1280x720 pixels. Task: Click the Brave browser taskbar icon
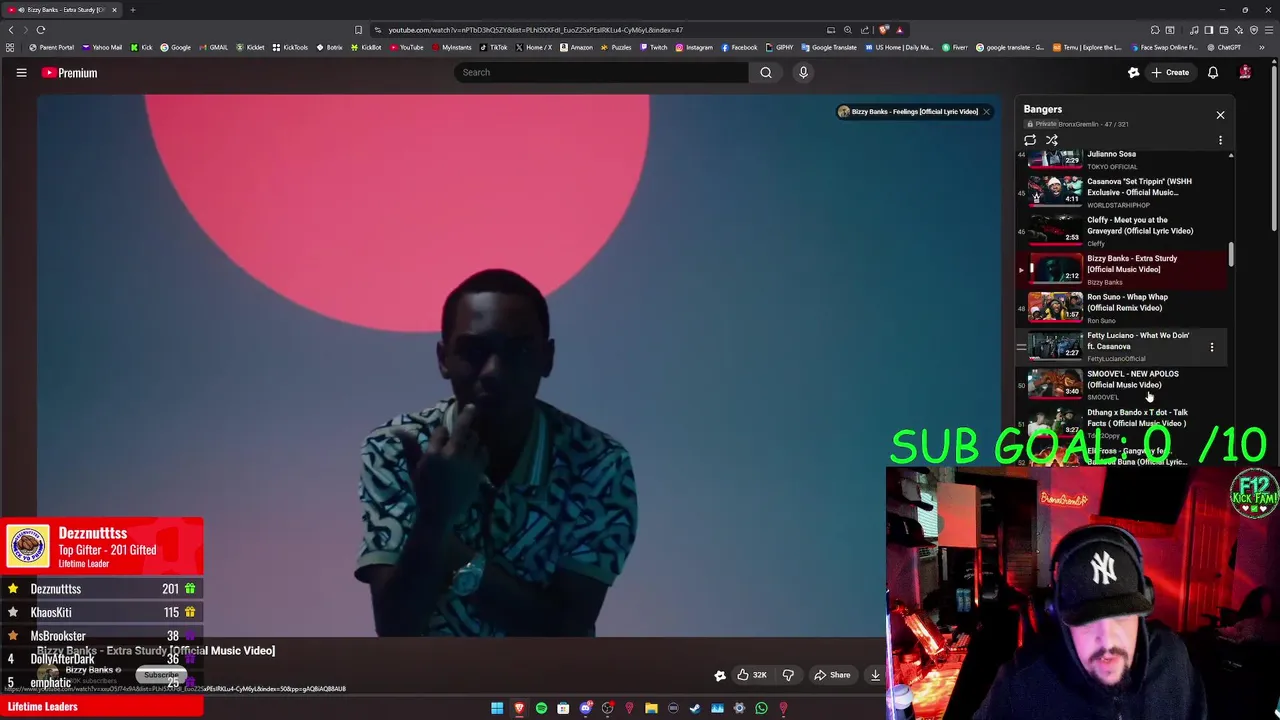(x=519, y=708)
